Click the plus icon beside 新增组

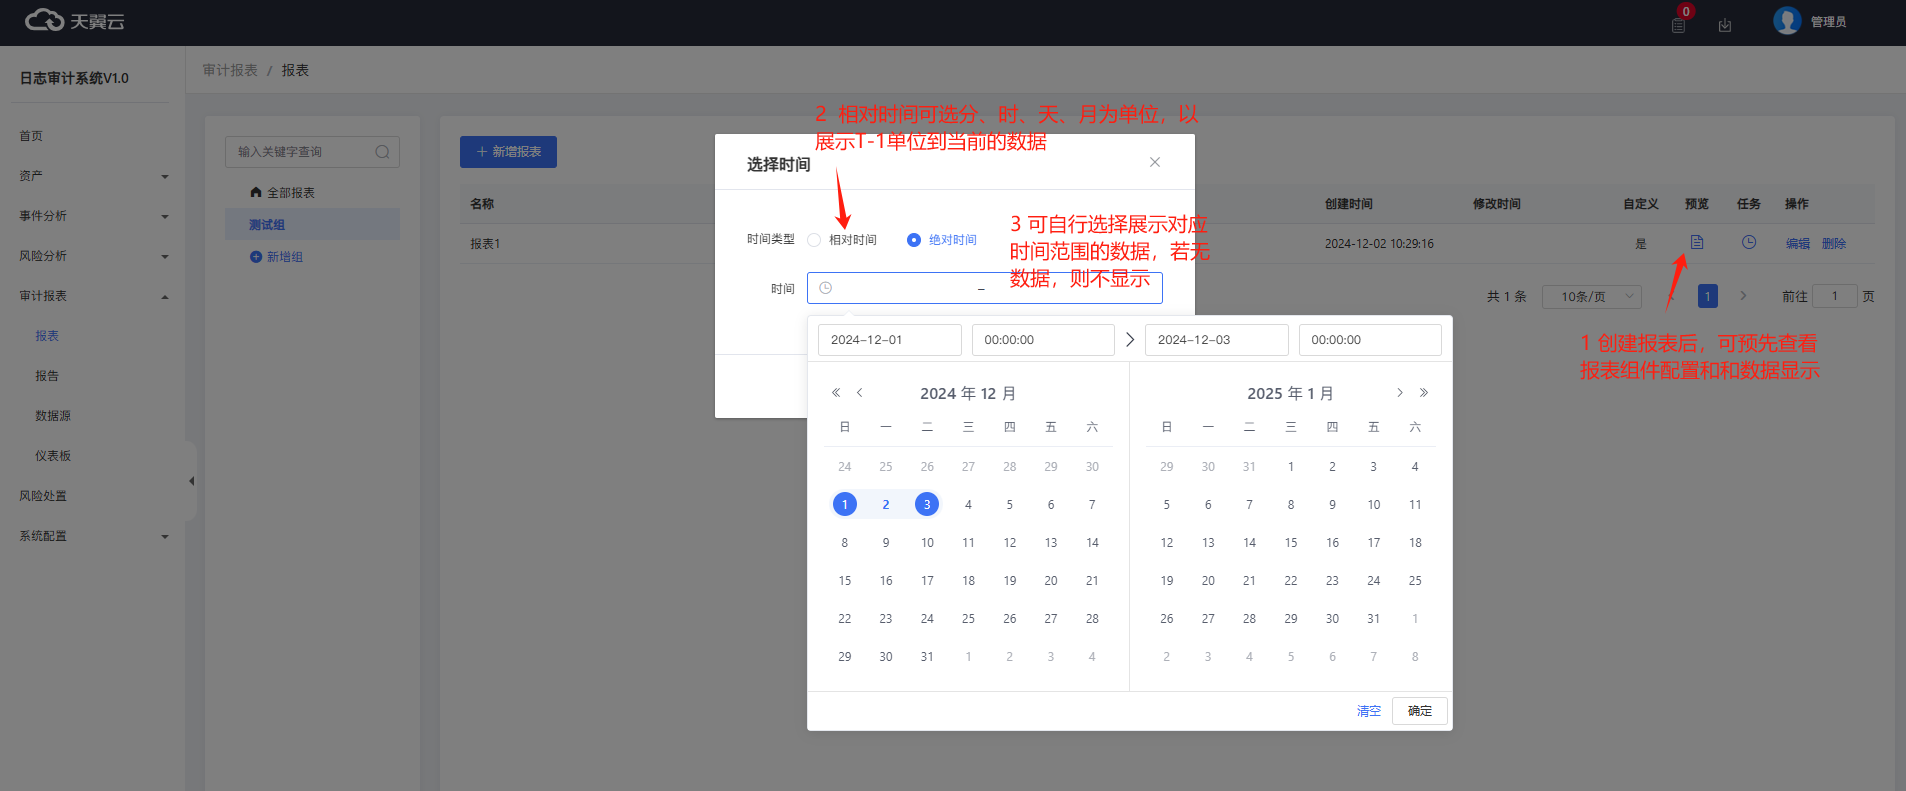[x=256, y=257]
